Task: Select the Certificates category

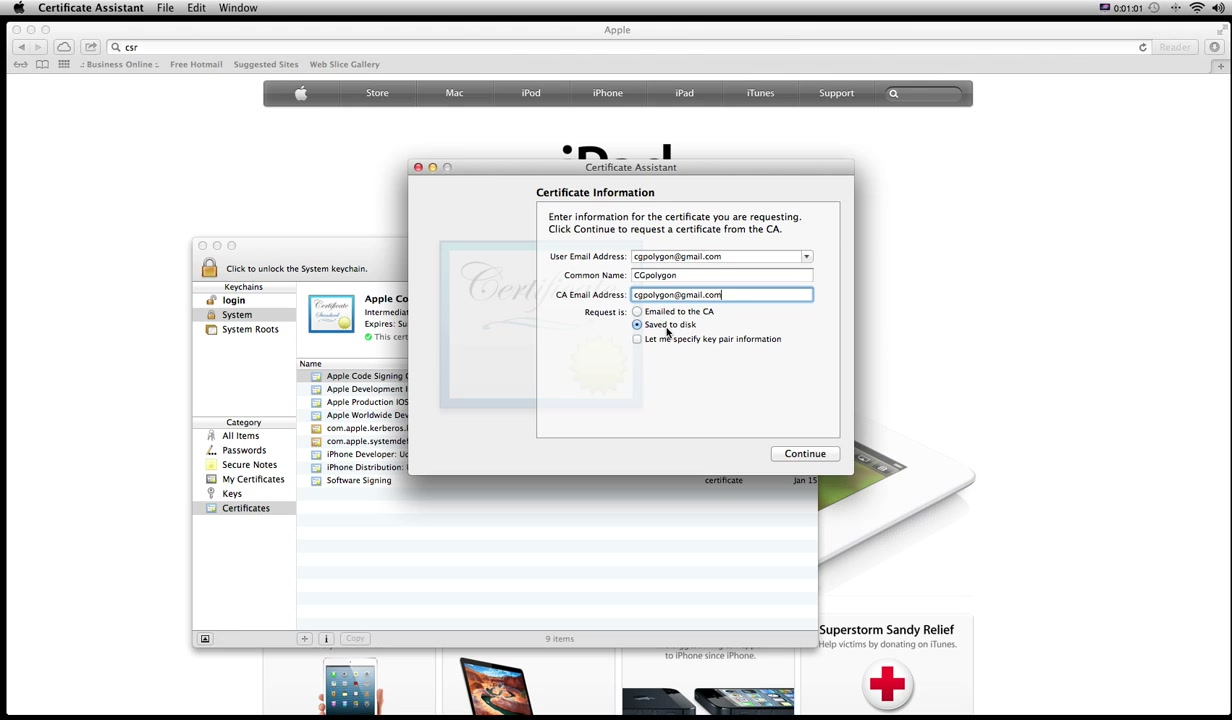Action: [246, 508]
